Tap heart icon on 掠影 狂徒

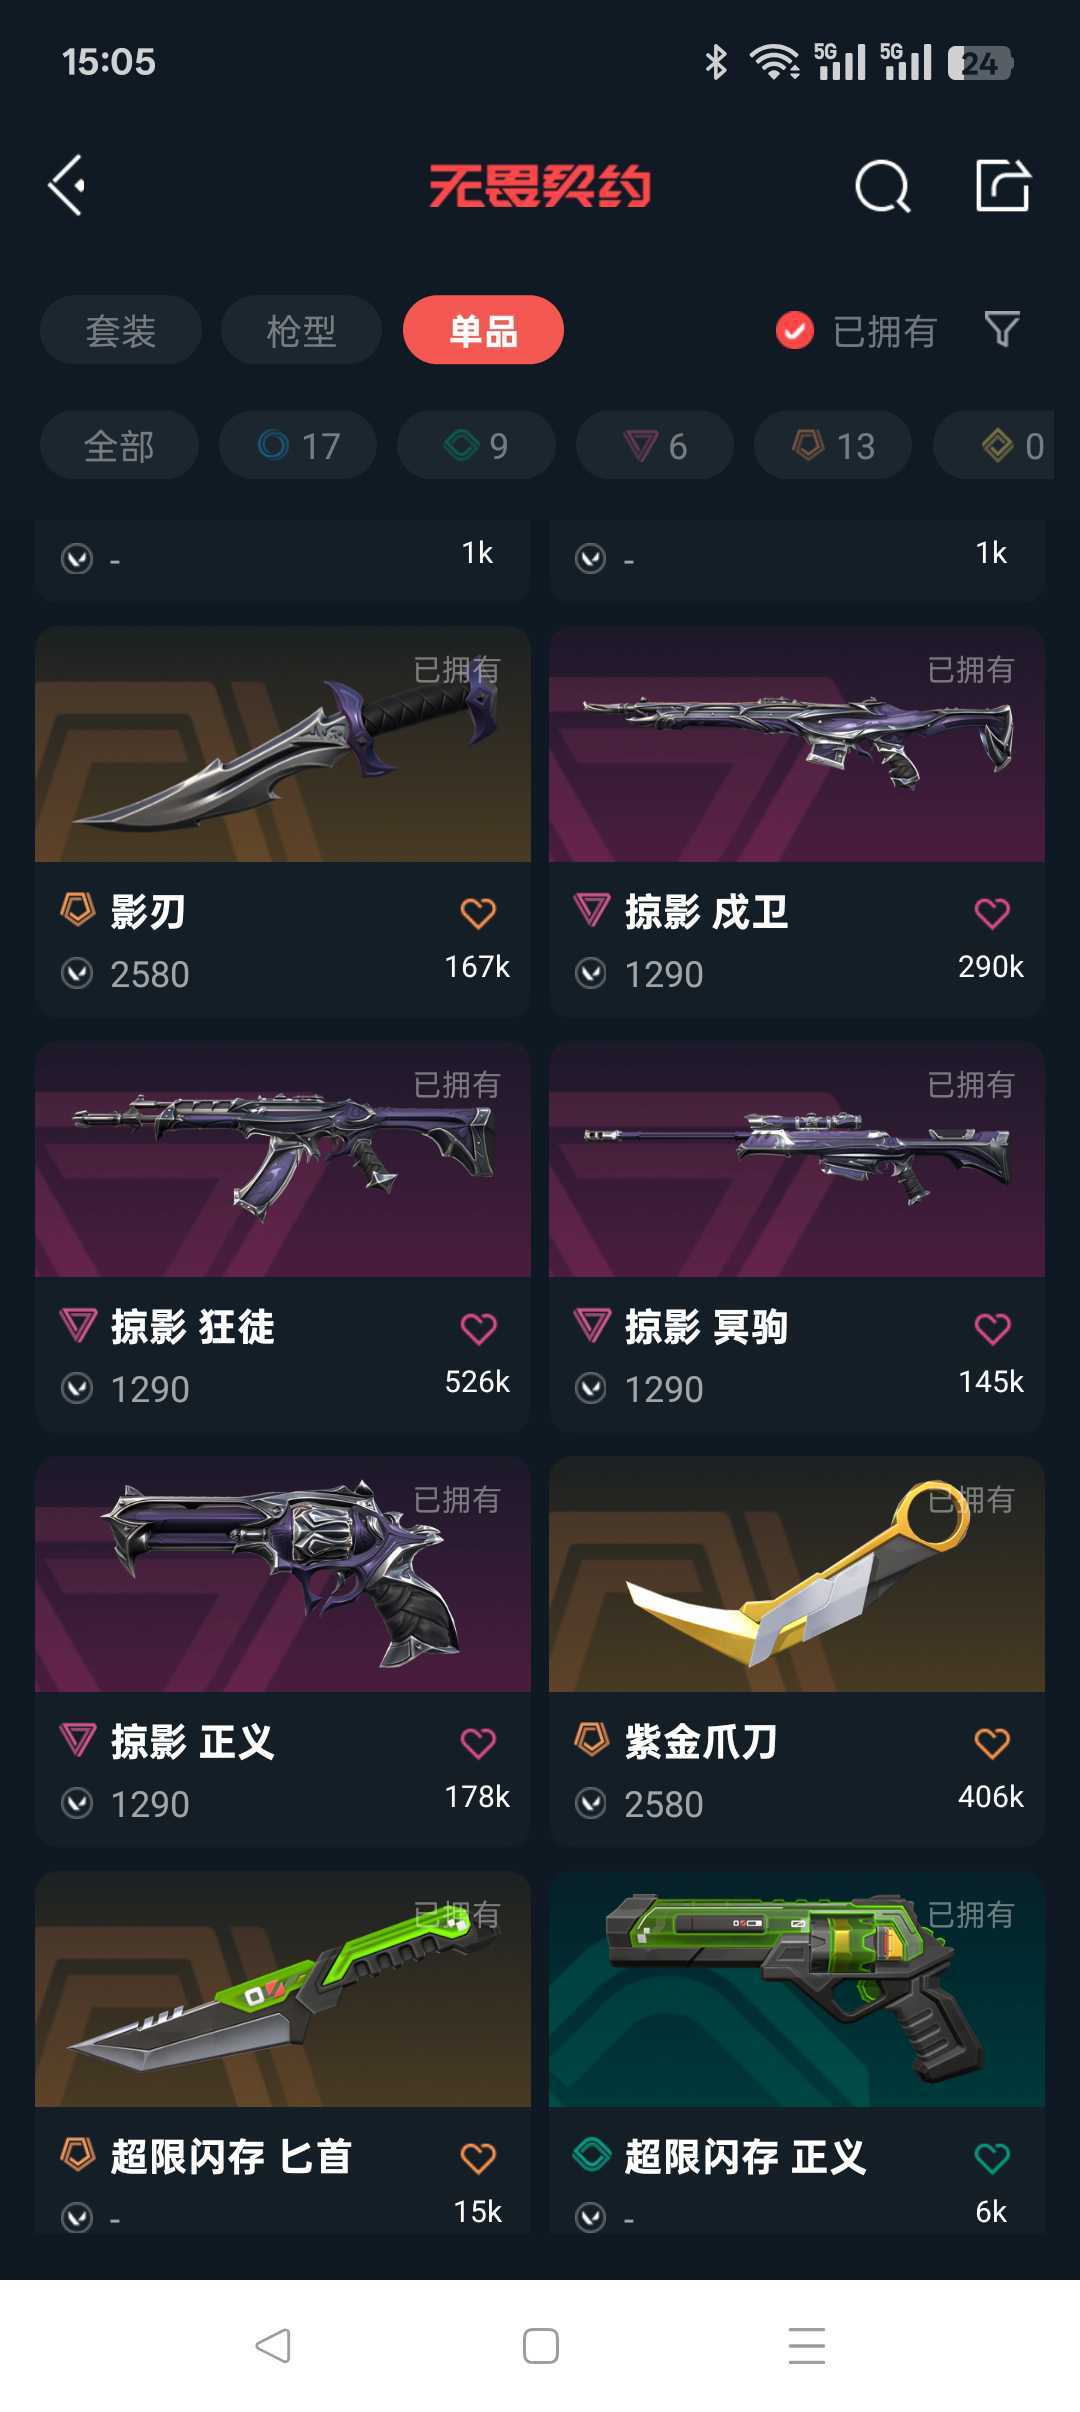coord(478,1328)
